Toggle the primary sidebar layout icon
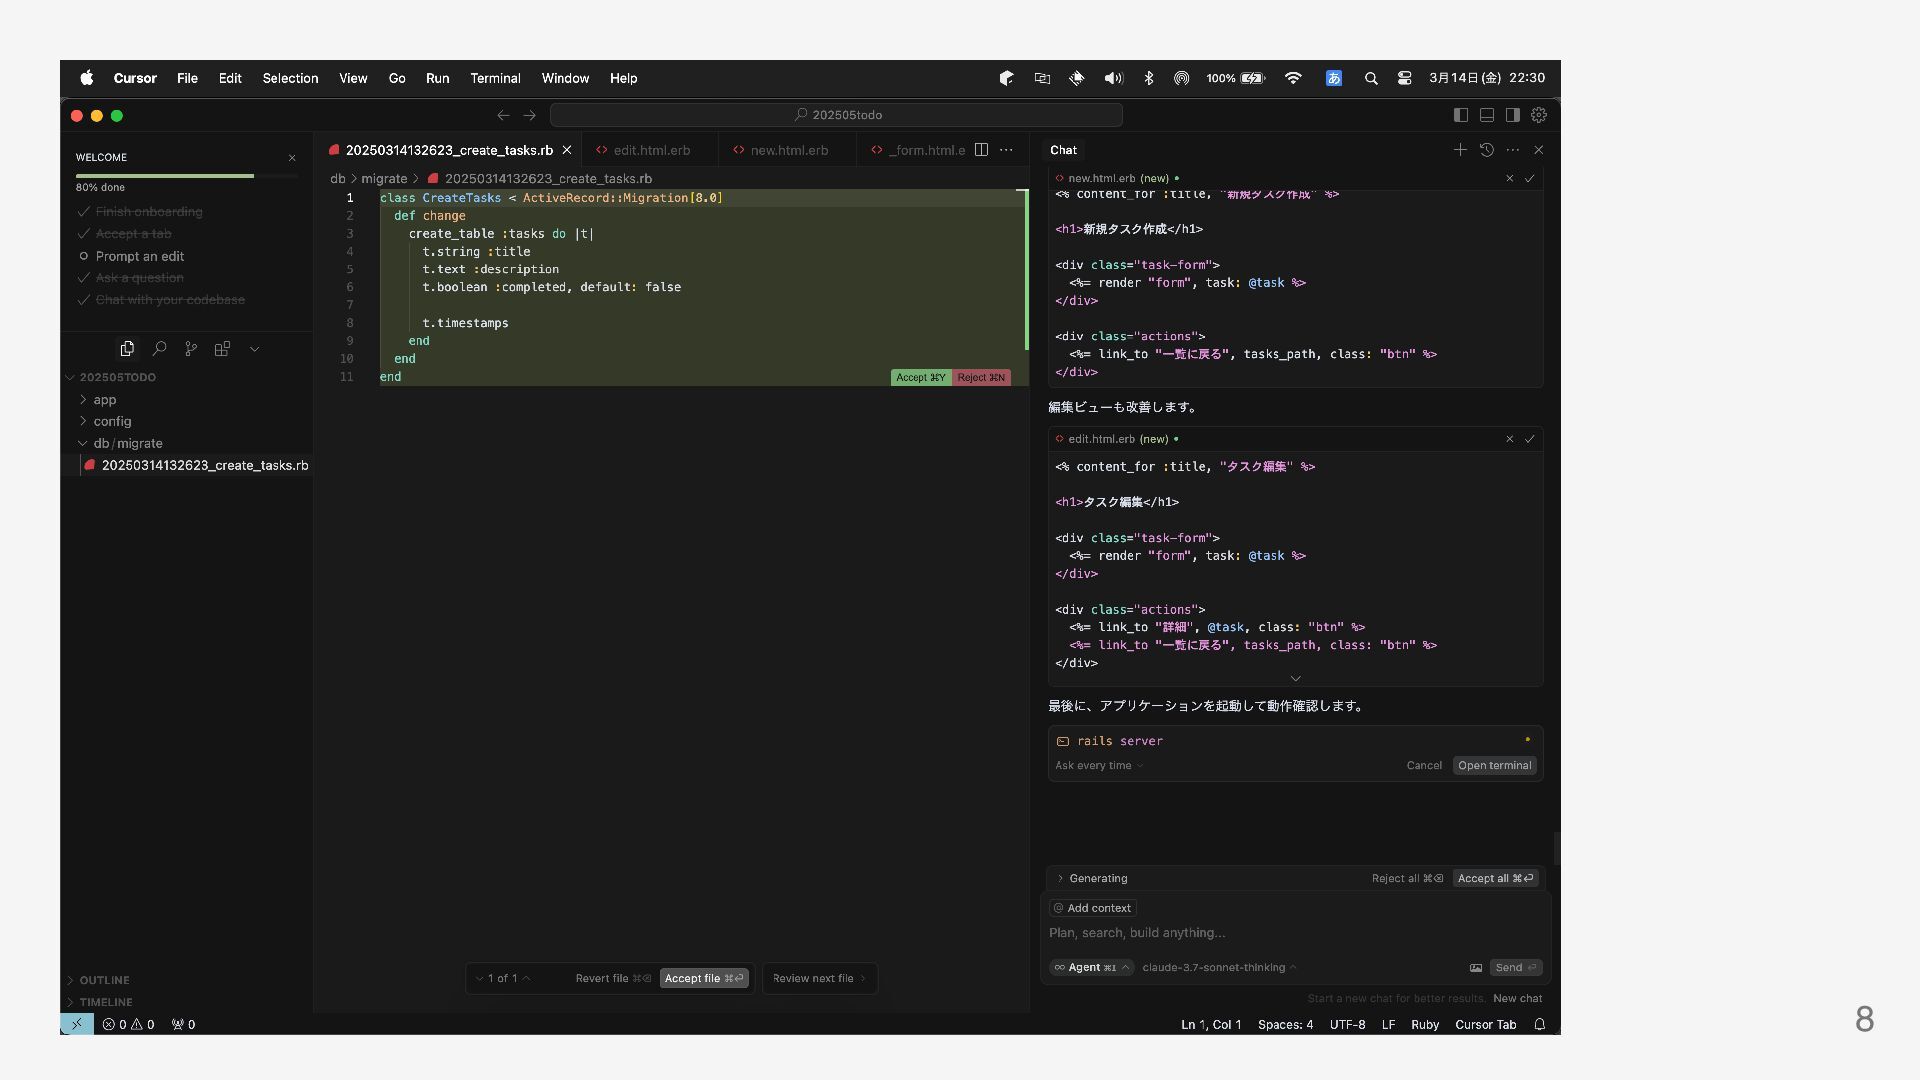 1461,115
